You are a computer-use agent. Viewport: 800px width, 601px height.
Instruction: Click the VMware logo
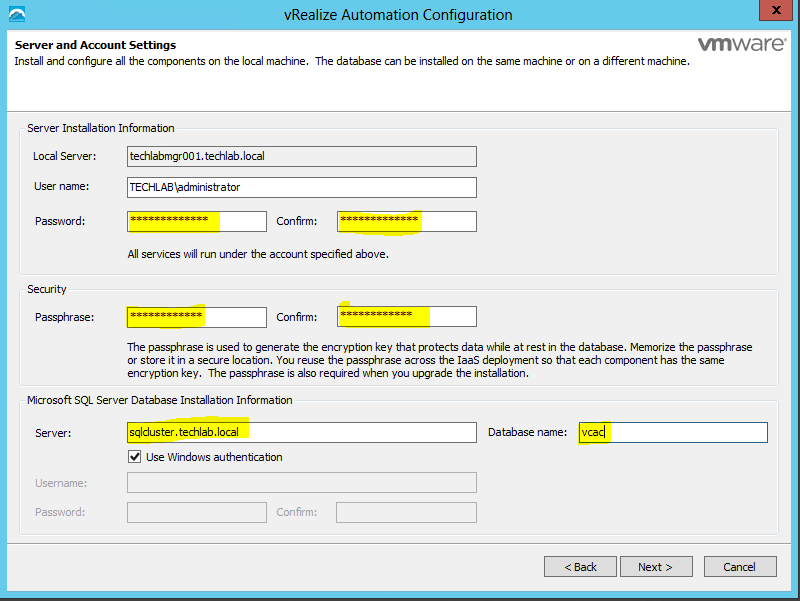[741, 44]
